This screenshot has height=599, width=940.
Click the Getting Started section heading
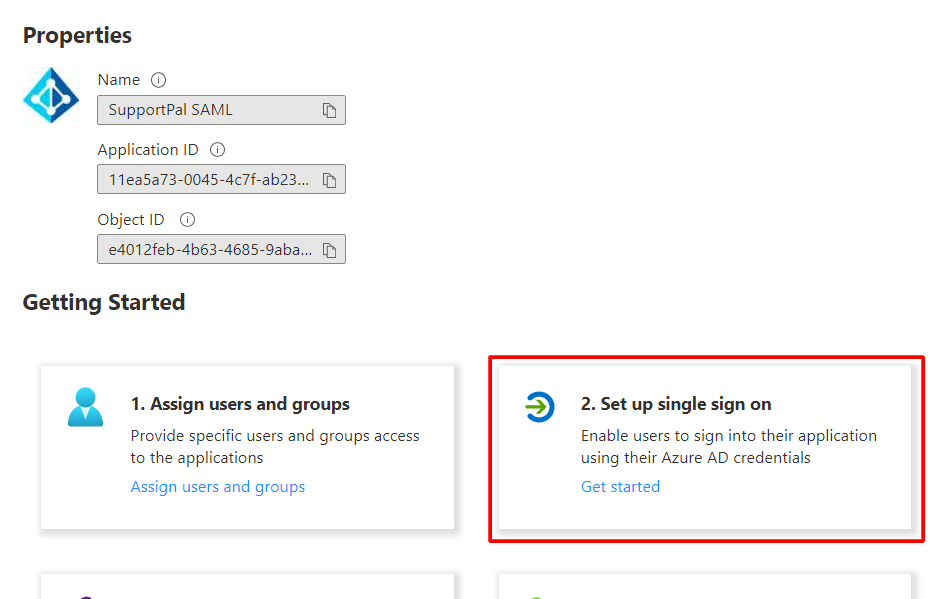(x=104, y=302)
